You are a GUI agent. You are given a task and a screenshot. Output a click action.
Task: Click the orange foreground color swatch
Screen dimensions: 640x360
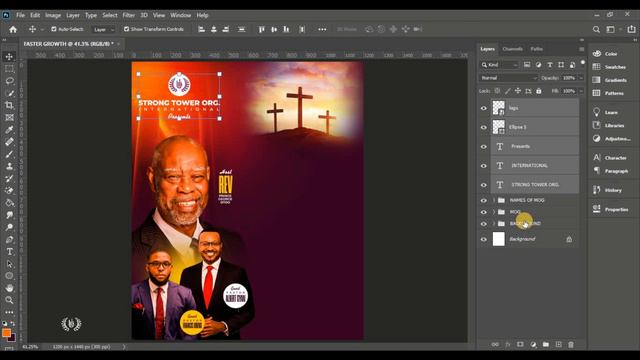coord(6,333)
